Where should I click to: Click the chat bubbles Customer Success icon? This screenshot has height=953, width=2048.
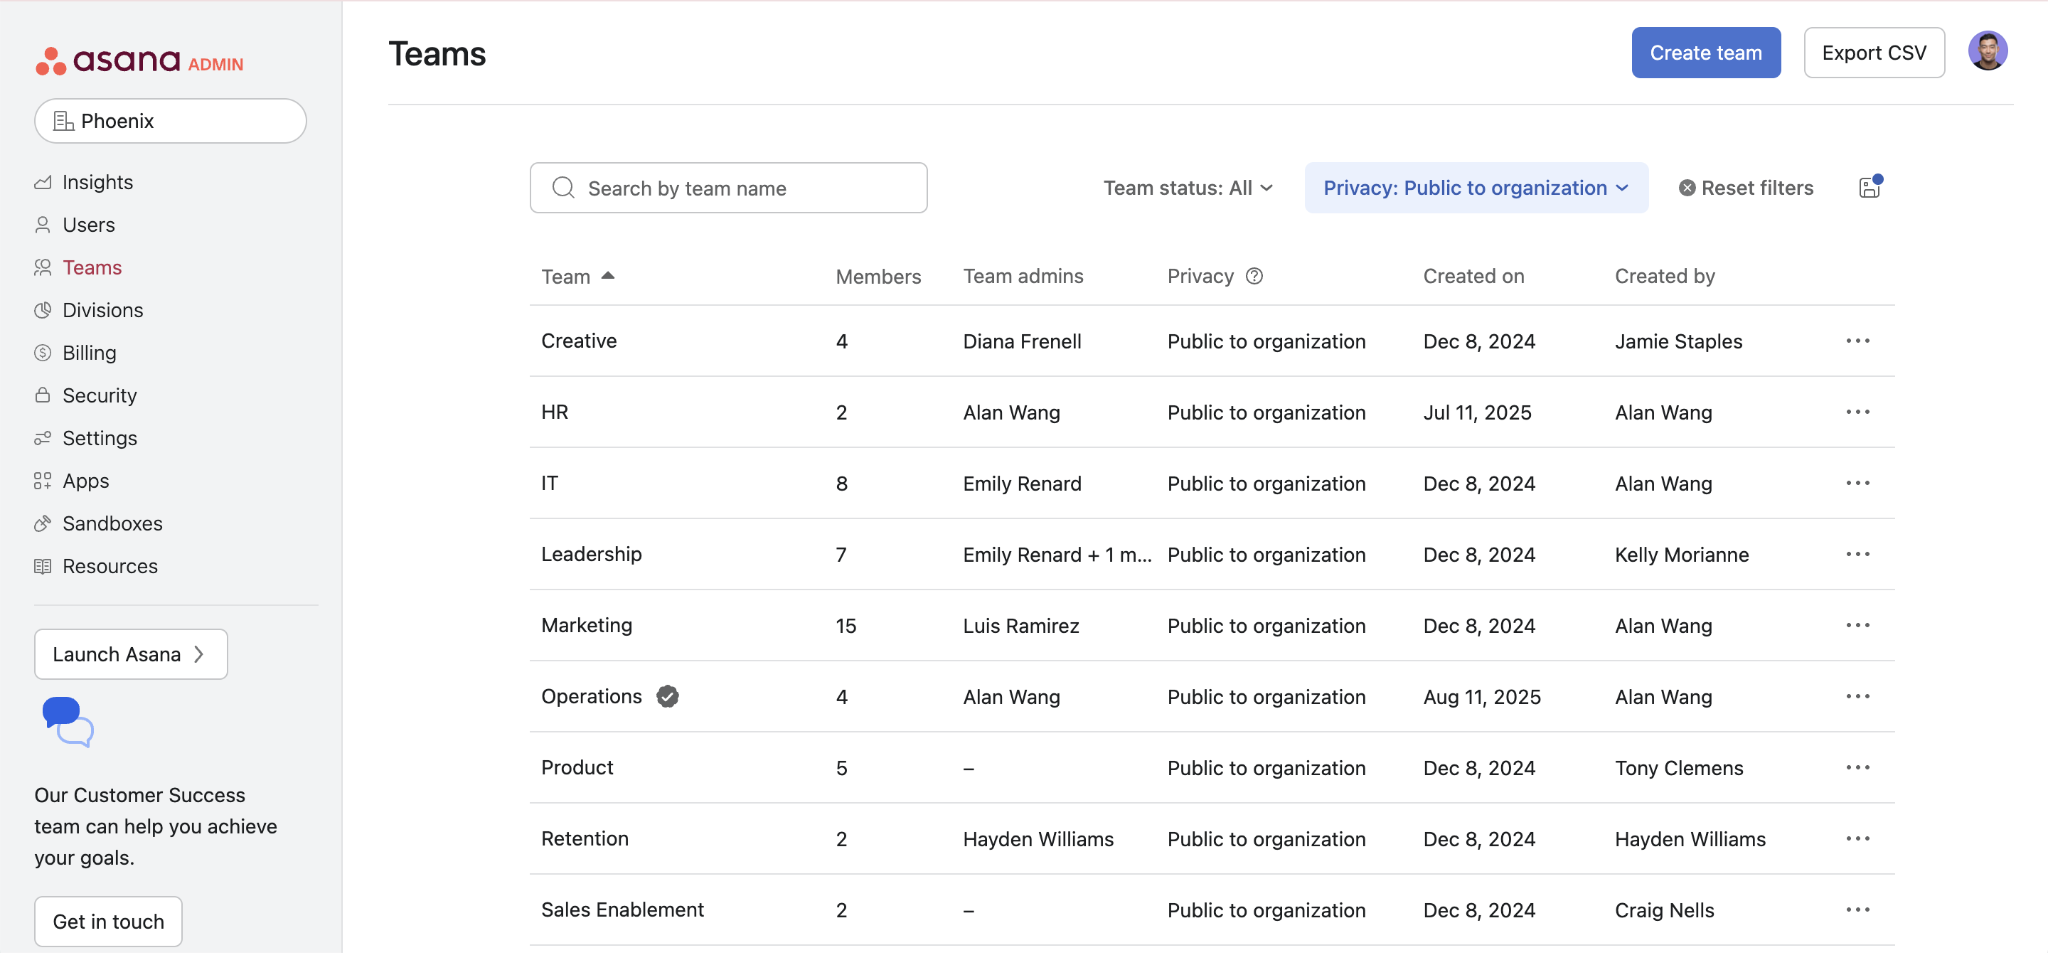(x=68, y=722)
